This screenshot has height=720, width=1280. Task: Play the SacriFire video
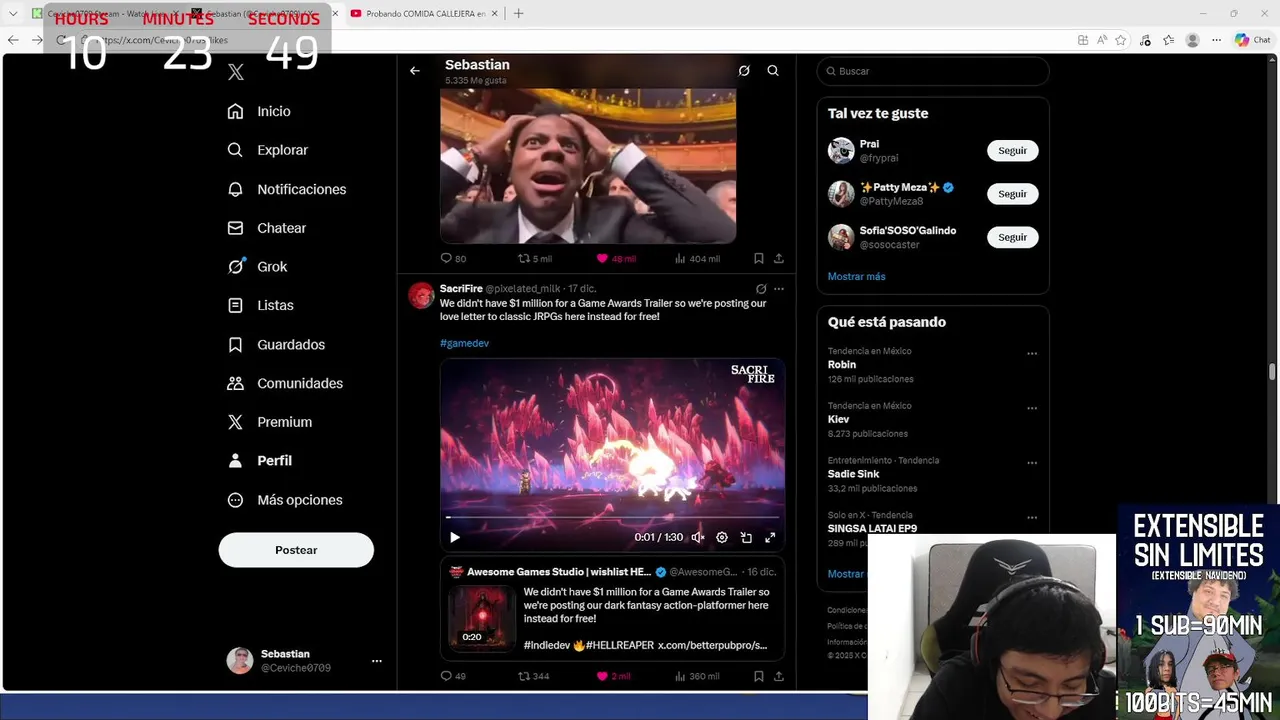click(455, 537)
